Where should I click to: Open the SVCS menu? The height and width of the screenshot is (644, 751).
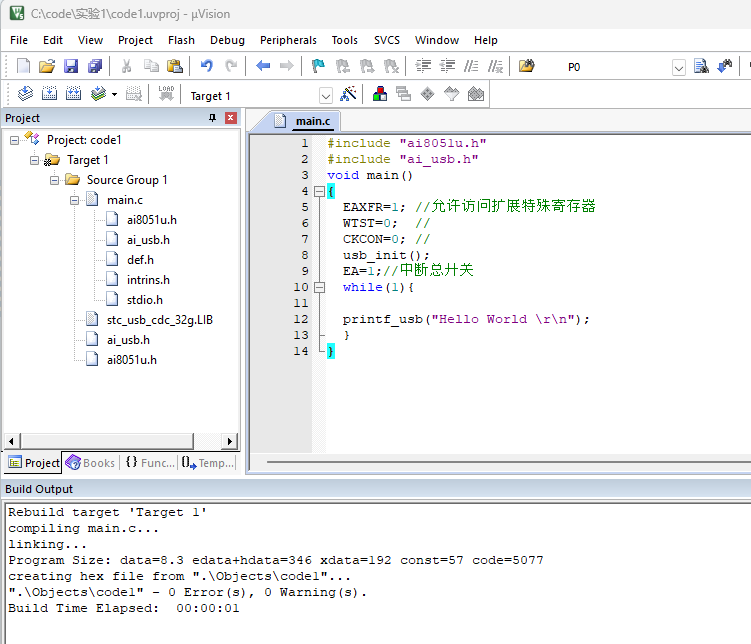tap(387, 40)
